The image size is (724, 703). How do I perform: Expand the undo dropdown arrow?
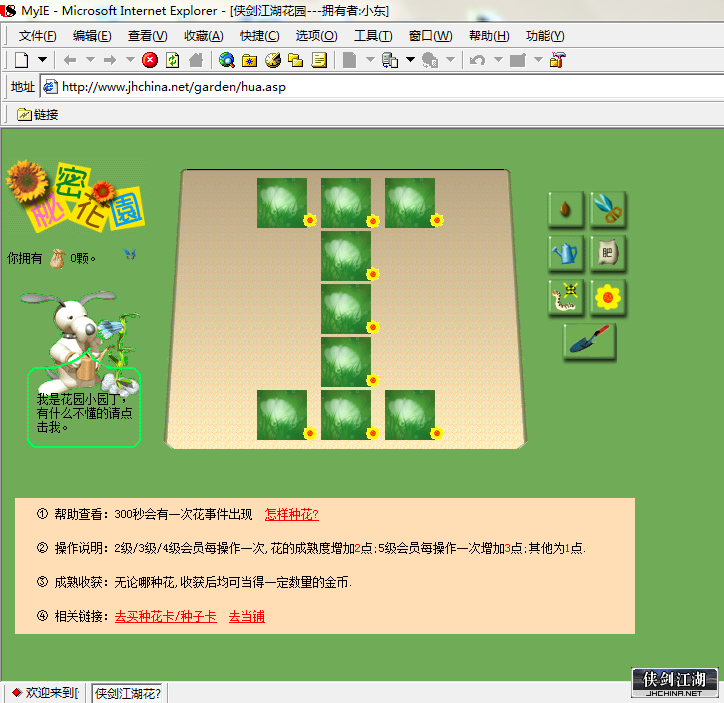point(498,60)
